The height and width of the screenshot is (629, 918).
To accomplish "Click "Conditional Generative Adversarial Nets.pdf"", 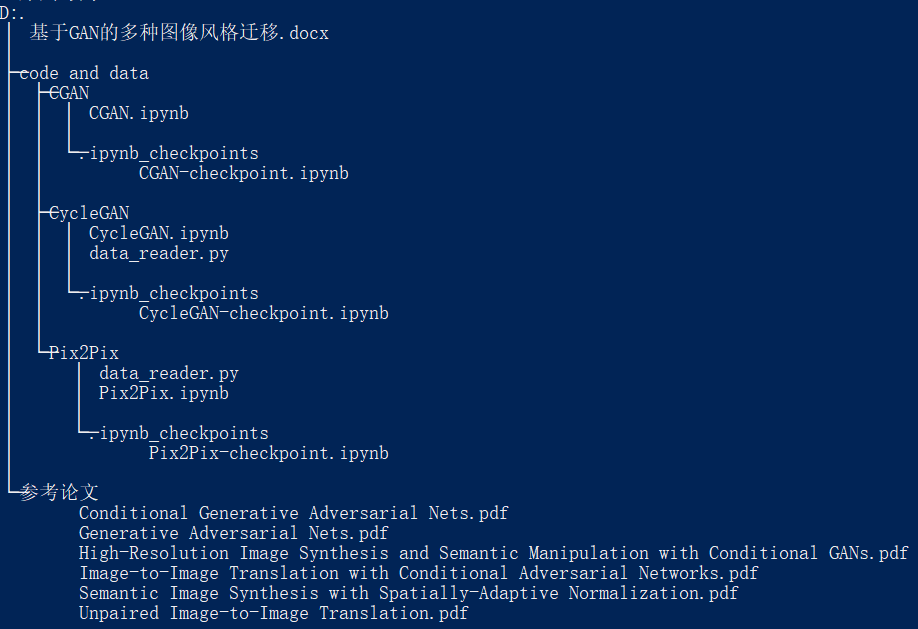I will click(x=293, y=513).
